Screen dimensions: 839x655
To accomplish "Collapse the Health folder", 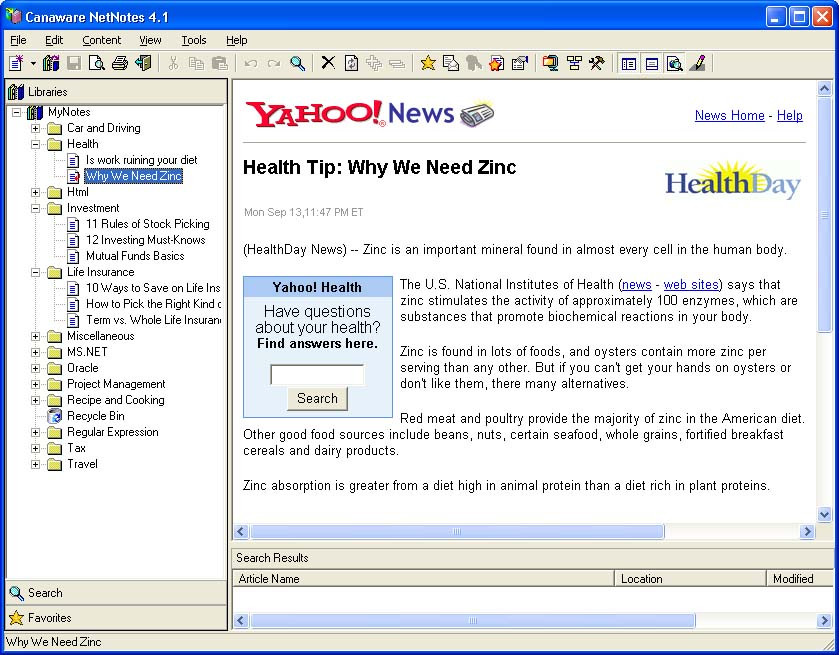I will coord(35,144).
